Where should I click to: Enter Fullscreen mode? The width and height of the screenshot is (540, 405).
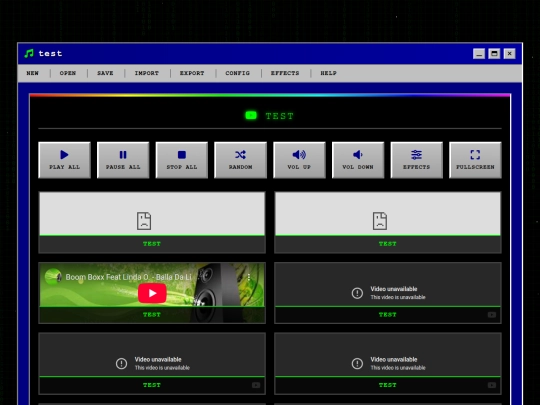coord(475,160)
